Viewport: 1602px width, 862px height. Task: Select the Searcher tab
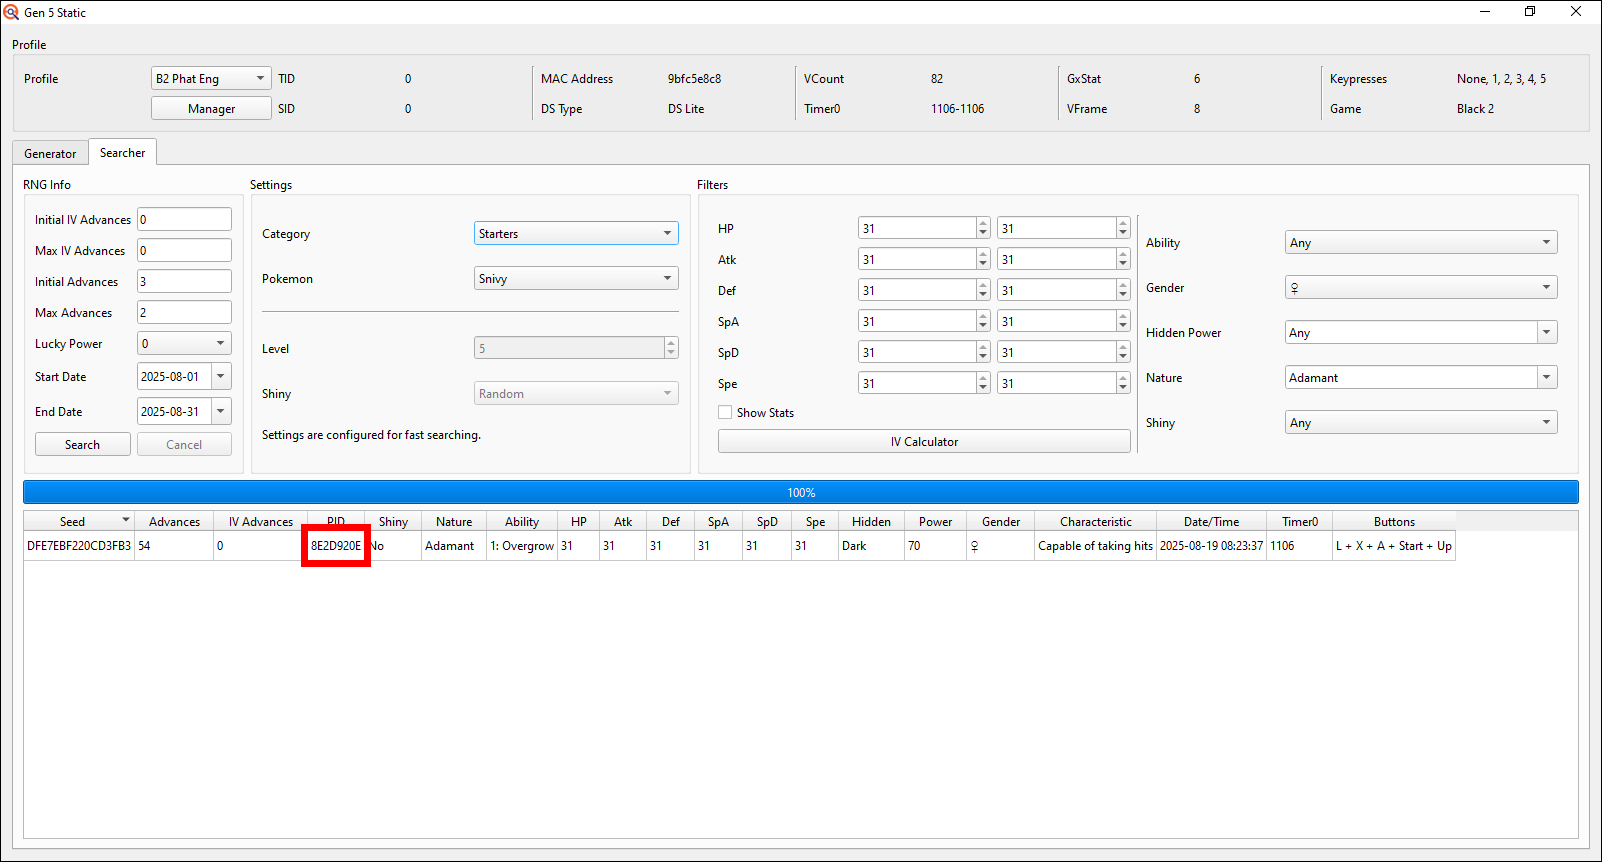[x=122, y=152]
